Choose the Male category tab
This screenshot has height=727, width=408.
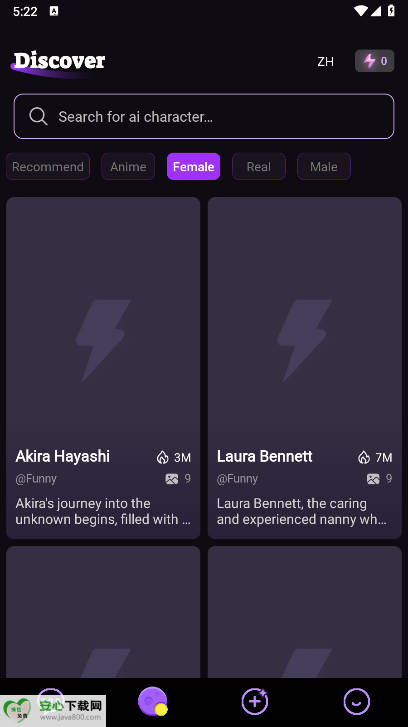click(x=324, y=166)
